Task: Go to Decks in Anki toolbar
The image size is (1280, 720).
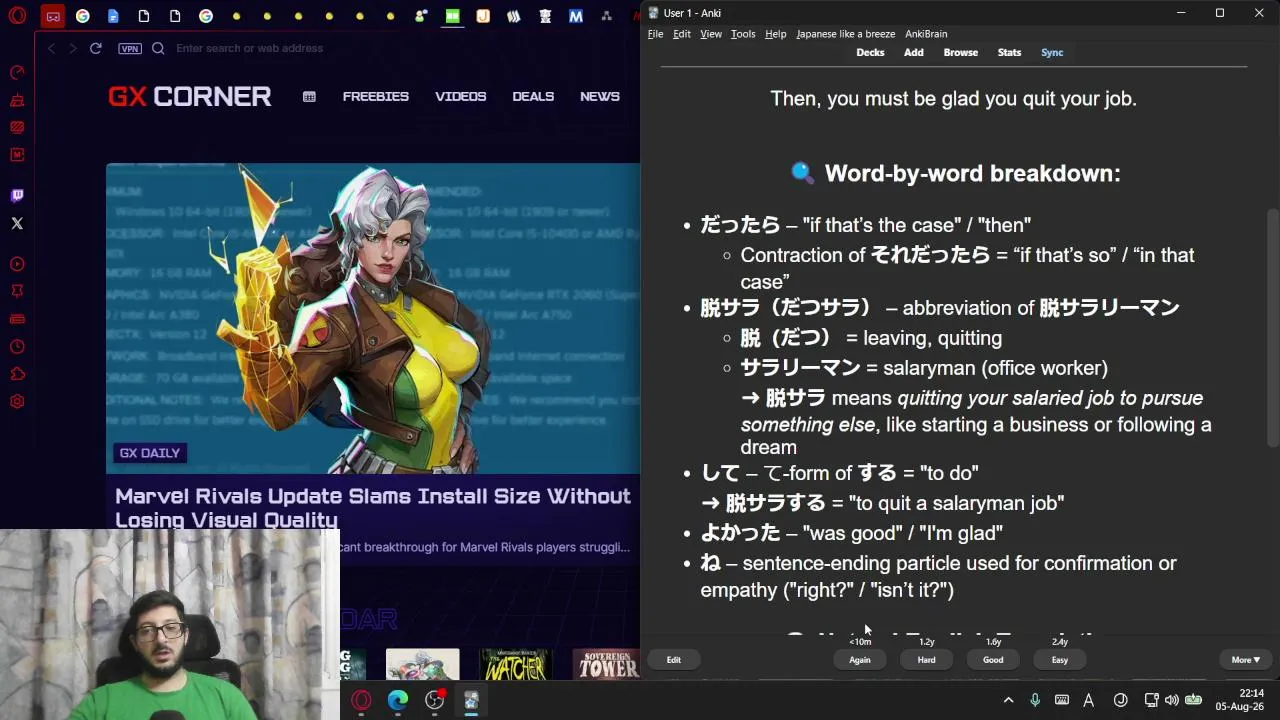Action: coord(870,53)
